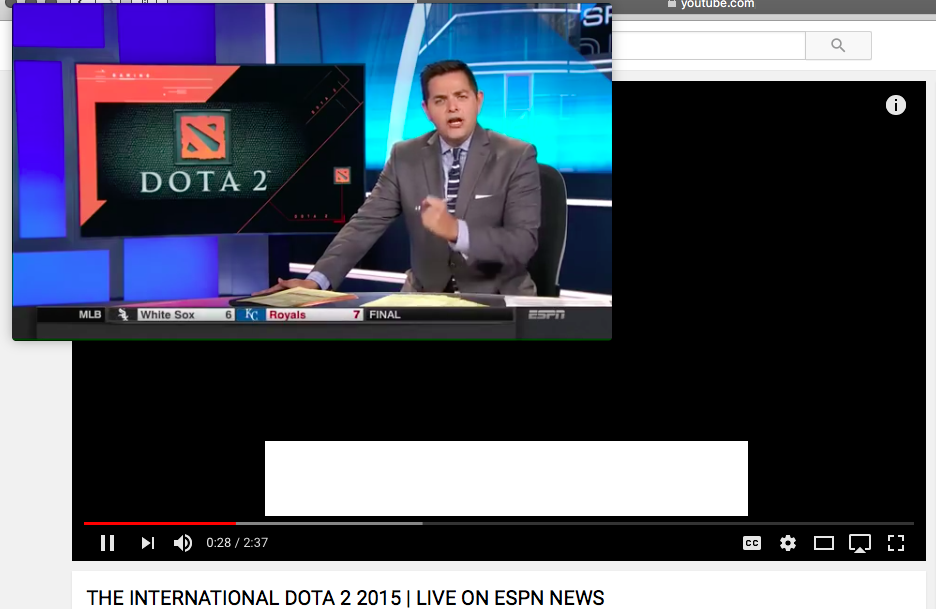
Task: Pause the YouTube video
Action: coord(107,543)
